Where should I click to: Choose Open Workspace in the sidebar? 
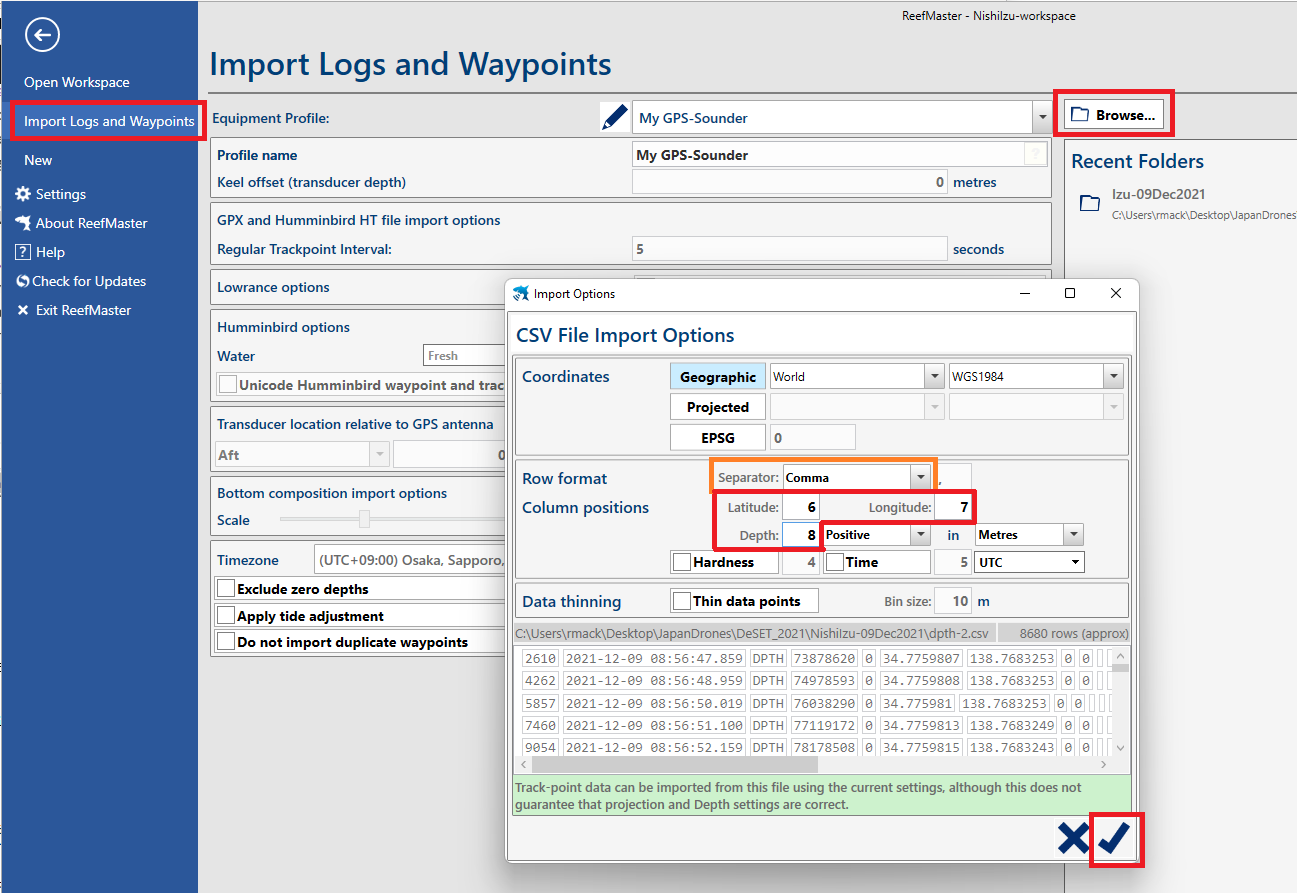[x=77, y=82]
